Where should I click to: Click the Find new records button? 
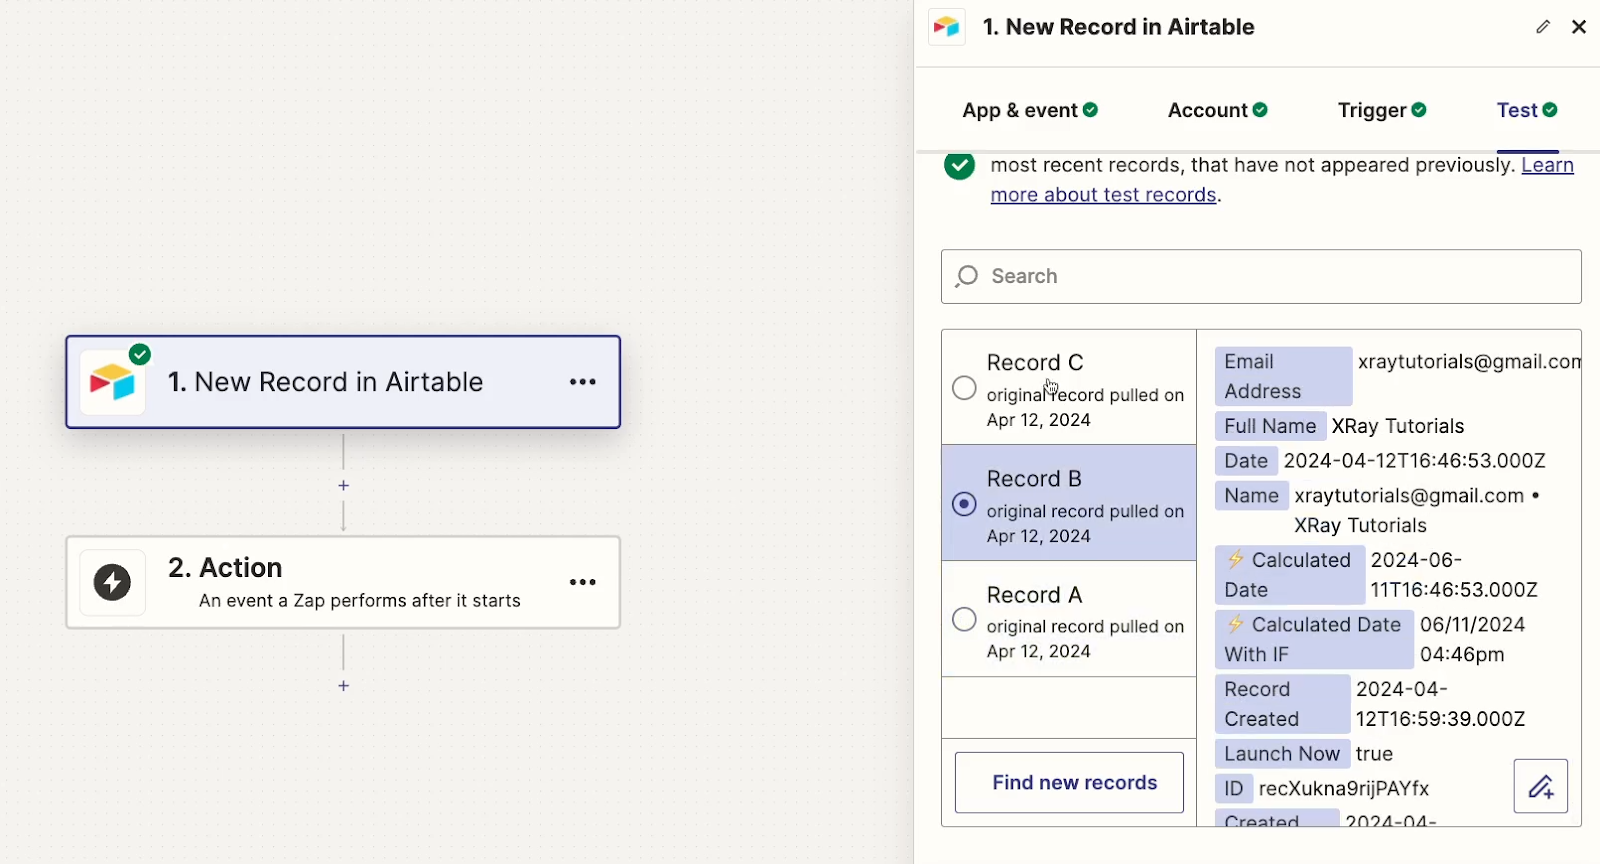click(1069, 783)
